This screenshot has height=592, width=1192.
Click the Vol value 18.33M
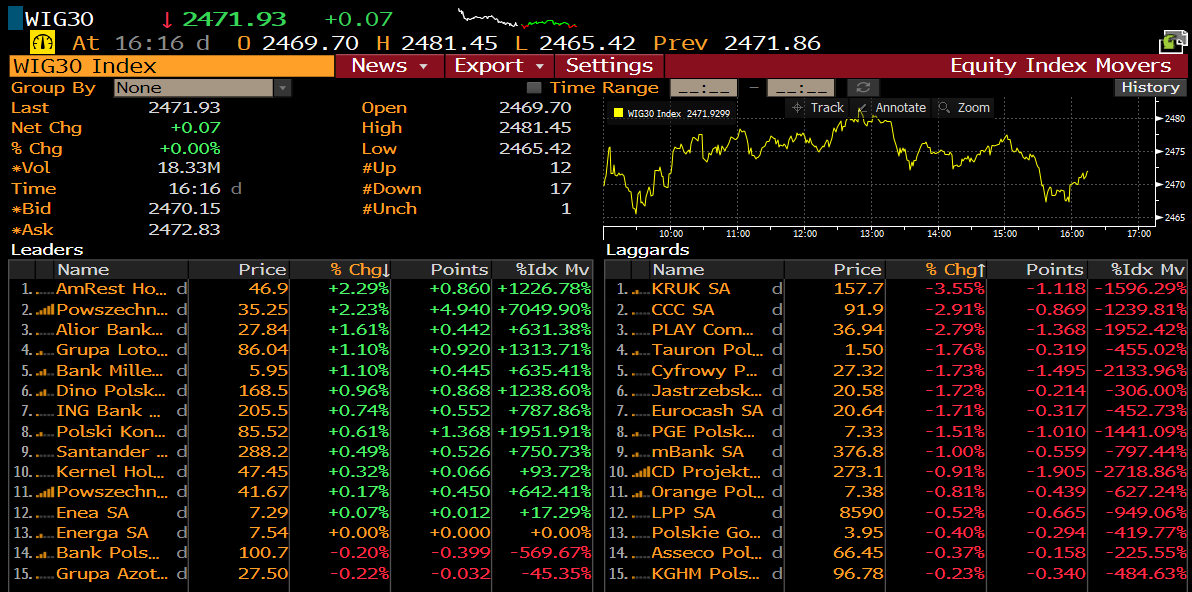click(189, 168)
